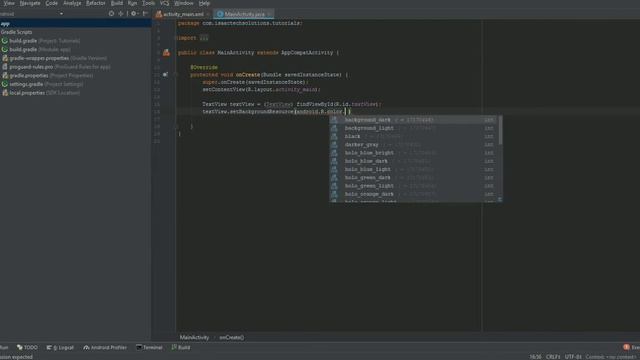The width and height of the screenshot is (640, 360).
Task: Open the VCS menu
Action: click(164, 3)
